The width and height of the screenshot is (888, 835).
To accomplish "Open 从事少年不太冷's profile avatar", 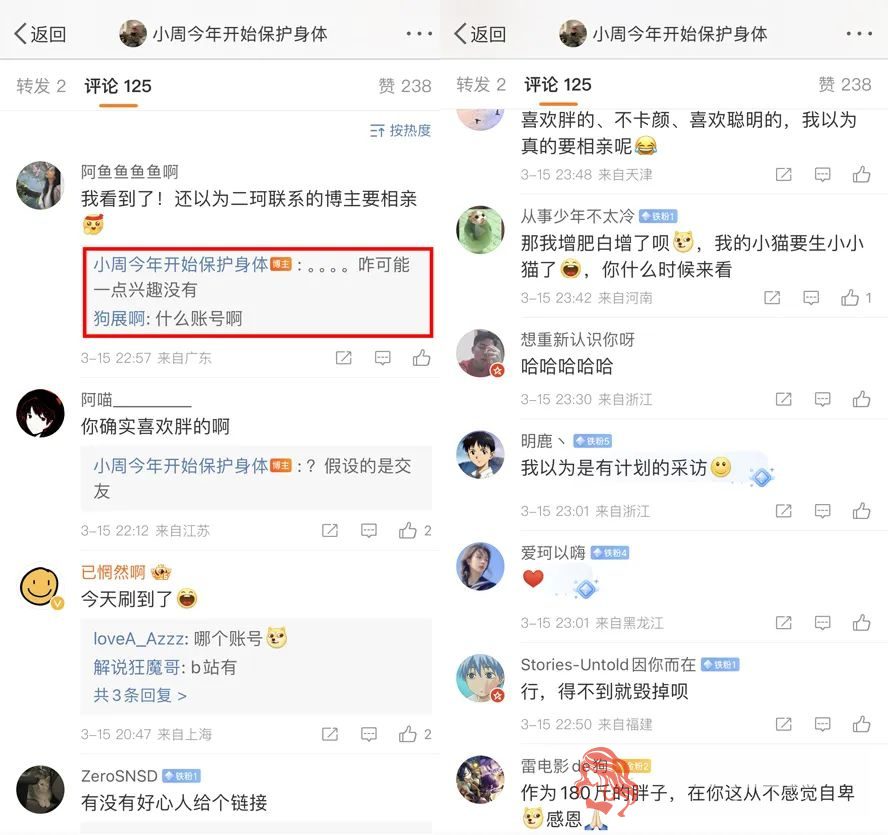I will click(x=480, y=229).
